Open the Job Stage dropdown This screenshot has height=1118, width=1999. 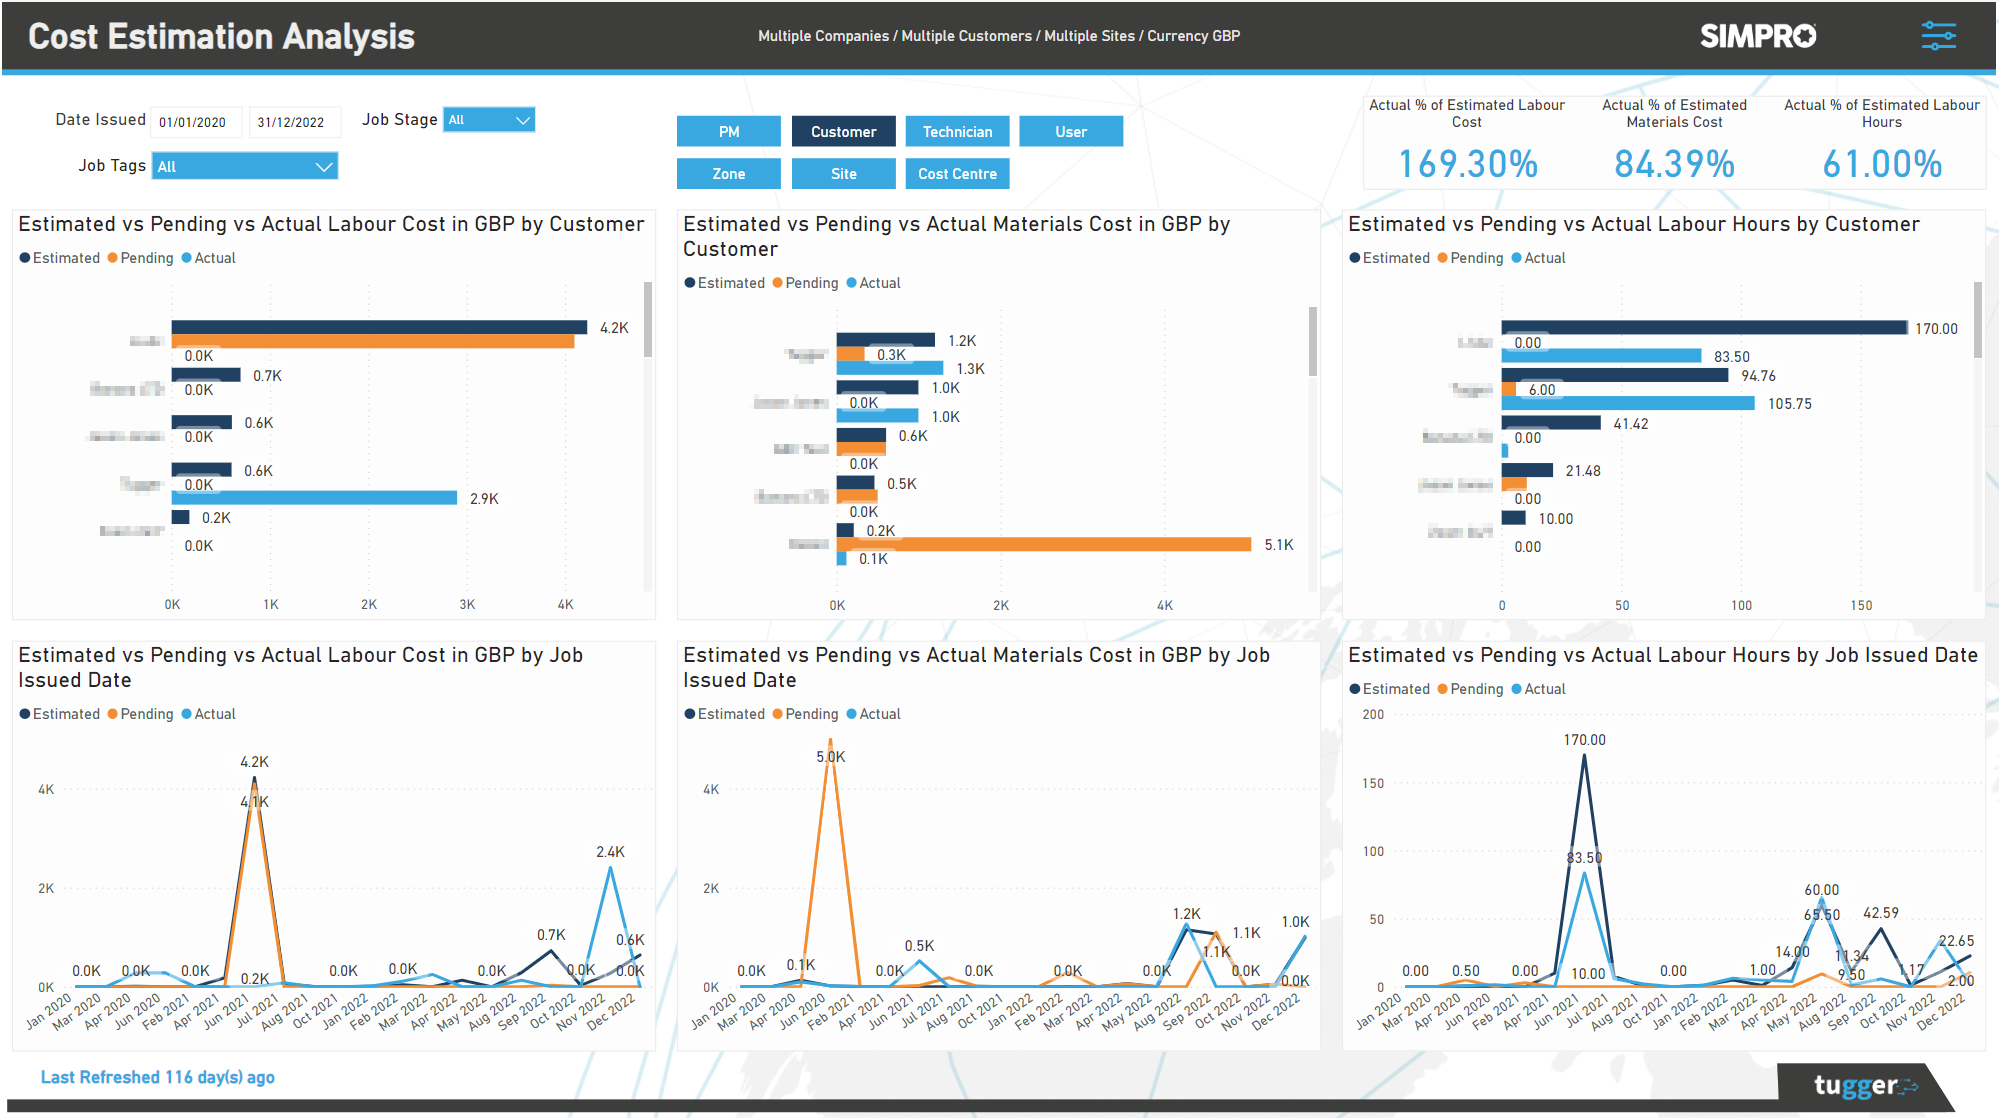(488, 119)
